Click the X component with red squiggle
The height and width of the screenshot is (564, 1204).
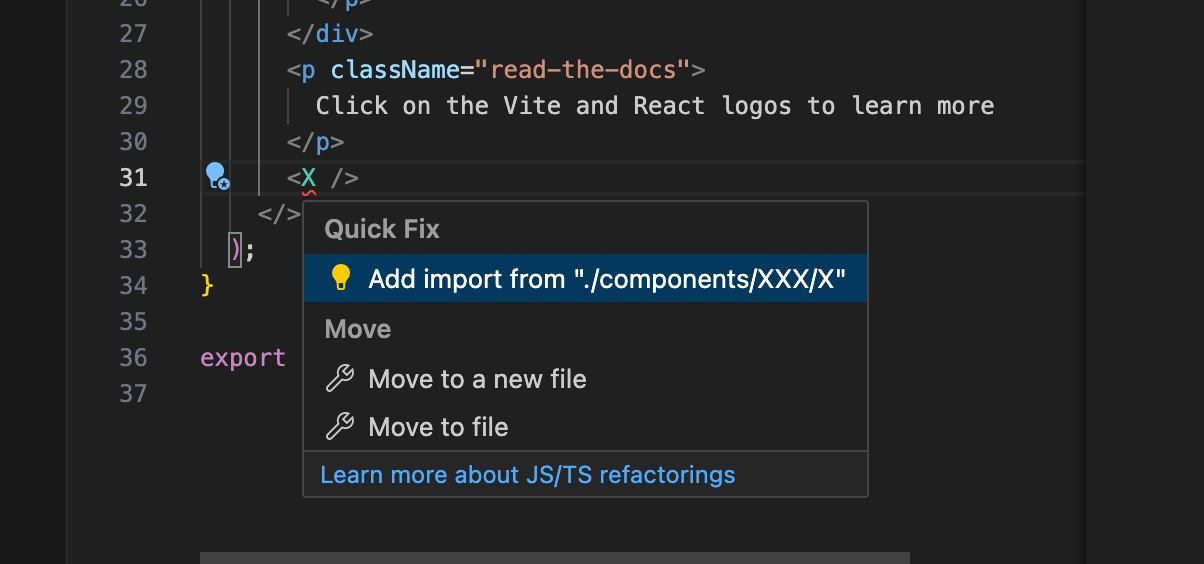[309, 178]
